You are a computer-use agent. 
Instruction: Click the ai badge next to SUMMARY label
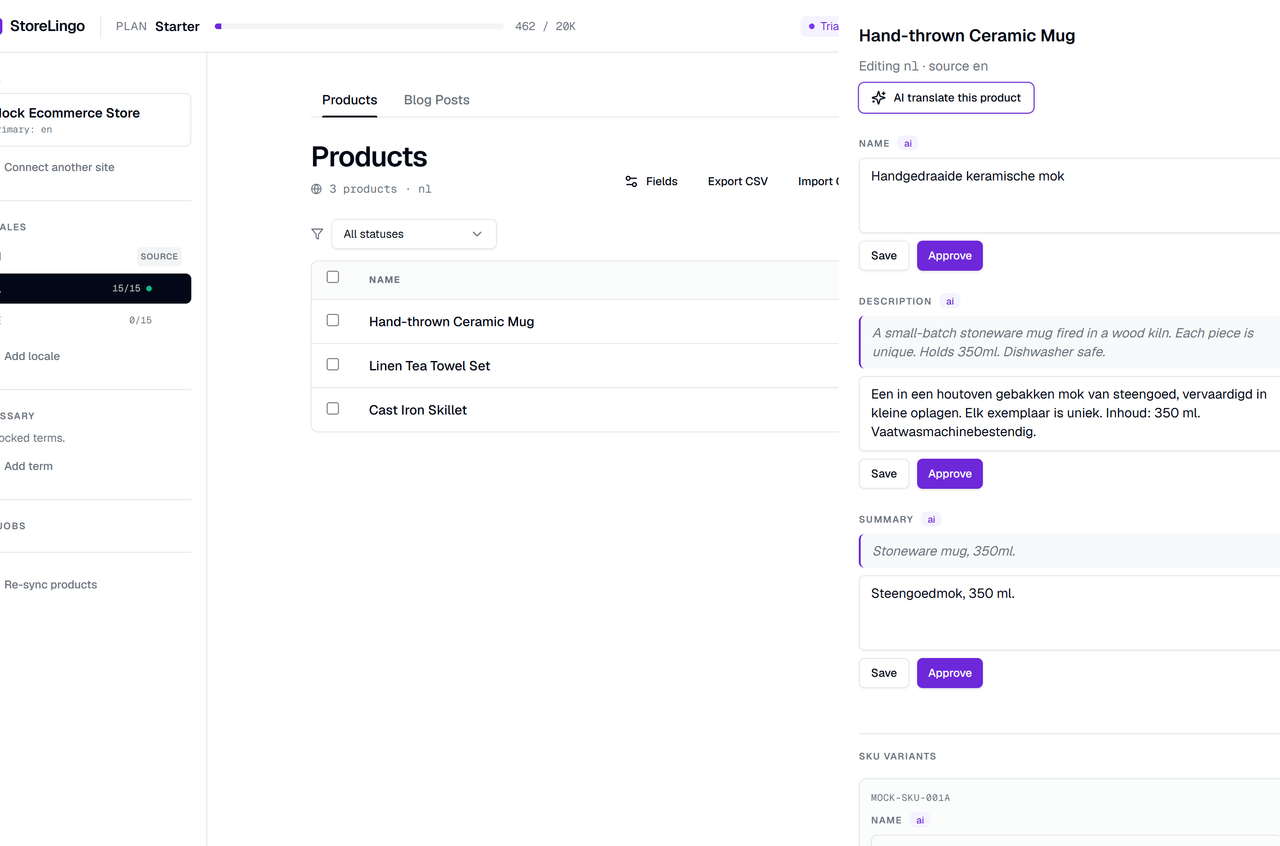click(x=931, y=520)
